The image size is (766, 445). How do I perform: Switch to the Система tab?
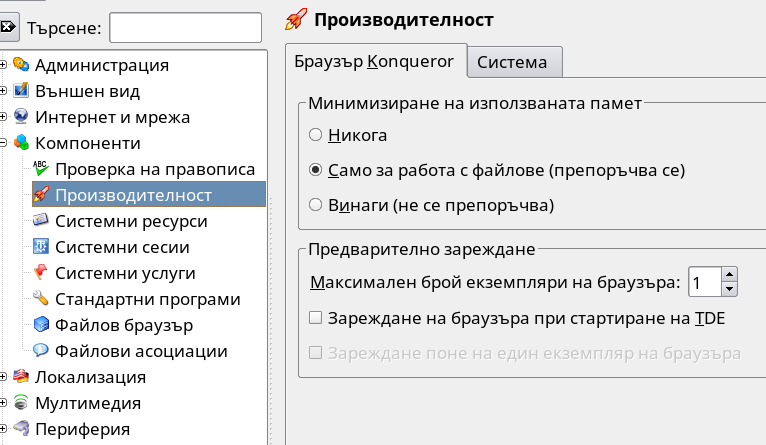click(x=514, y=62)
